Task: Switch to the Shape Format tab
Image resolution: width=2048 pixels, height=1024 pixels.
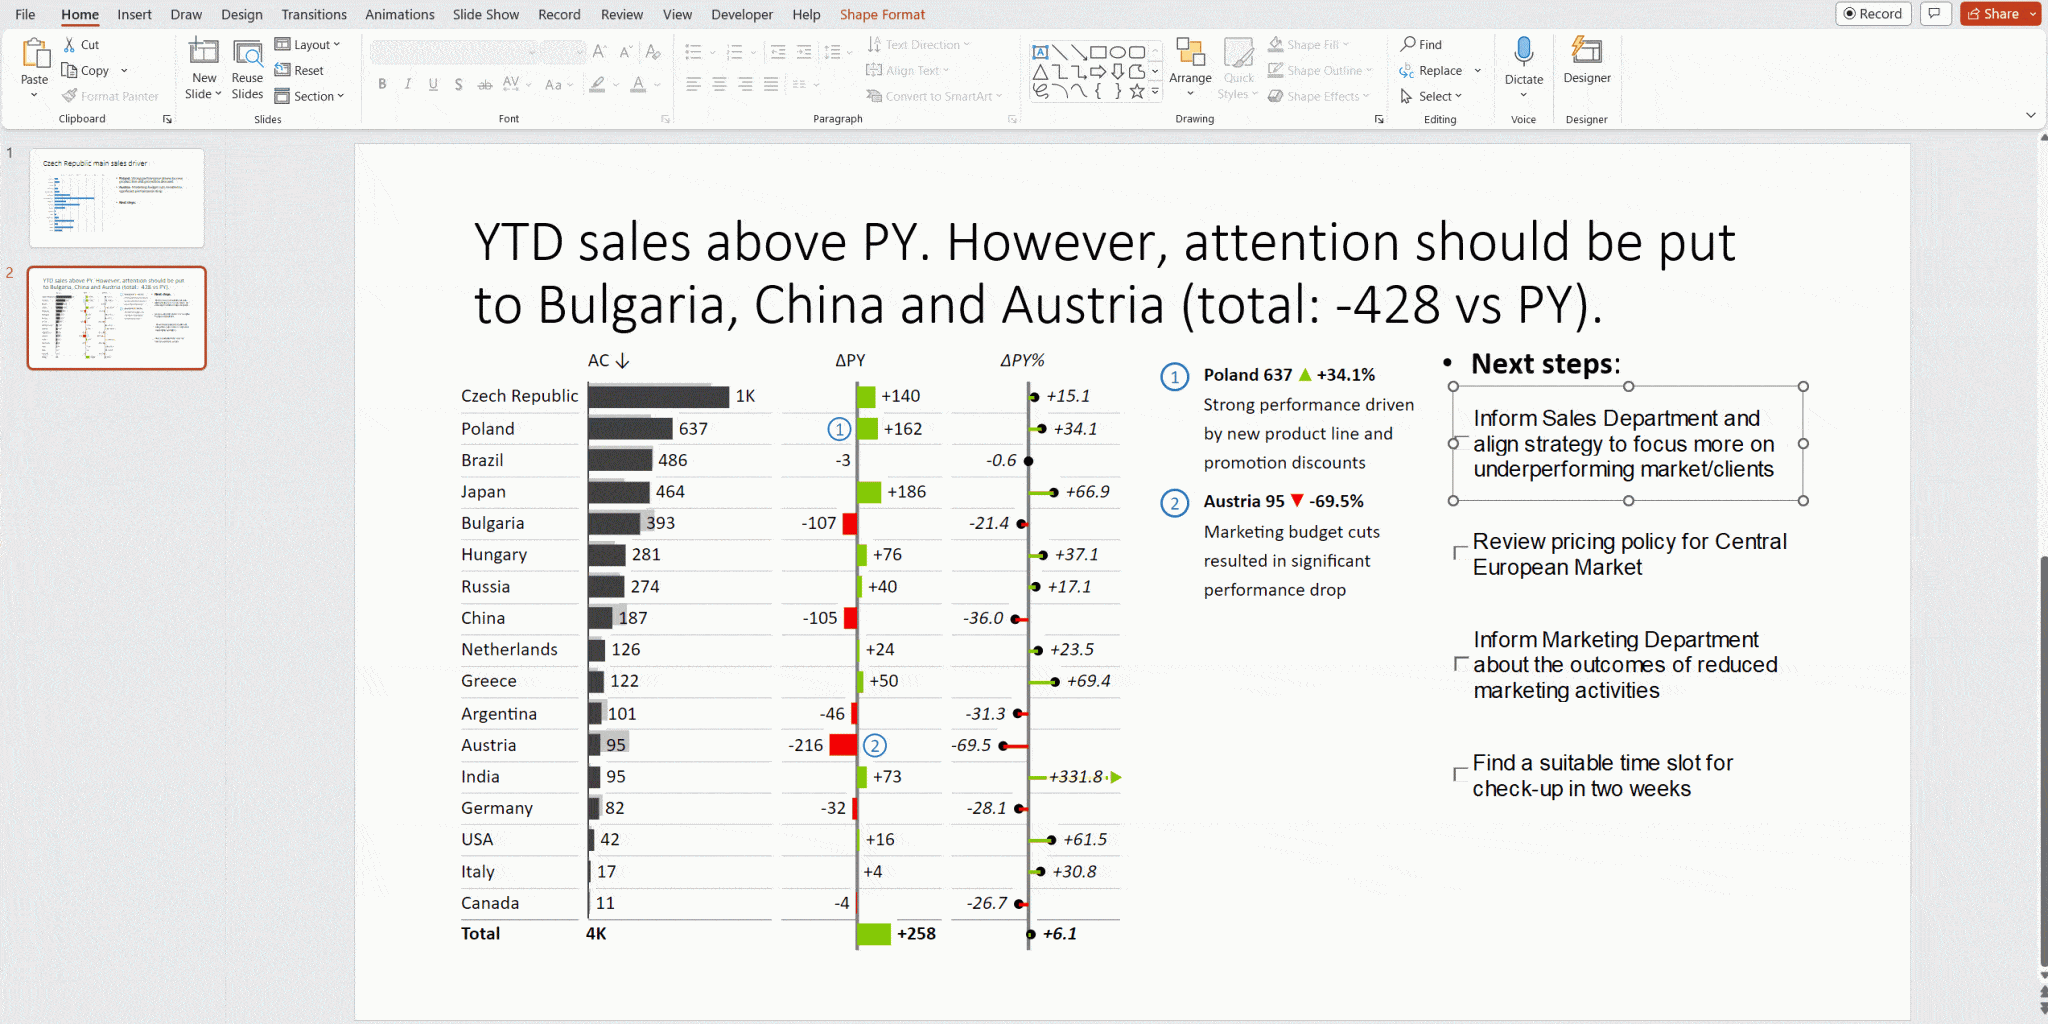Action: pos(882,14)
